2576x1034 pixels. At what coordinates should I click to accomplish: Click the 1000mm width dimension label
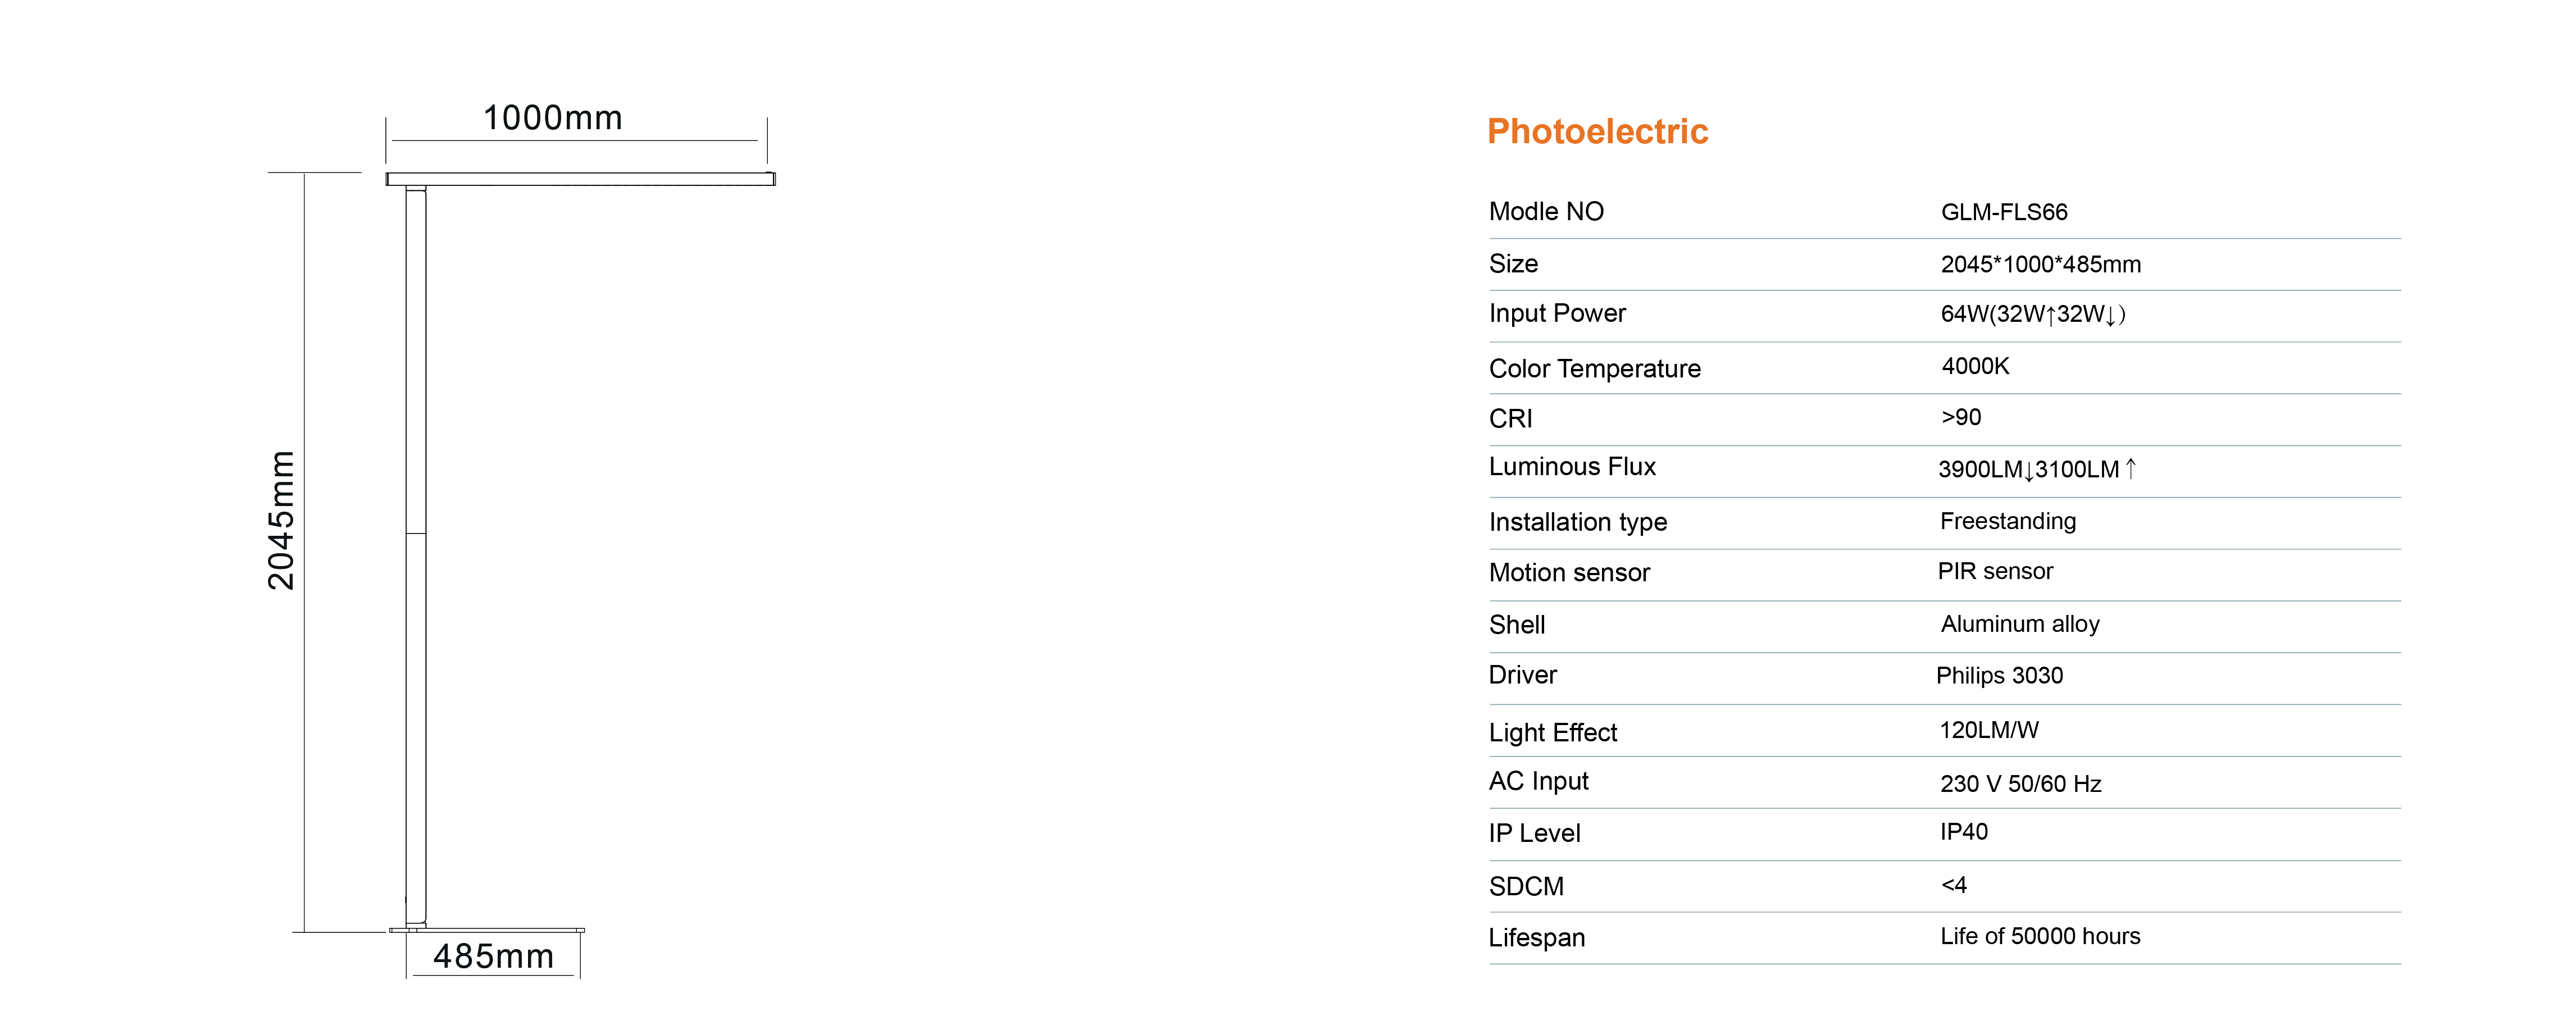553,118
